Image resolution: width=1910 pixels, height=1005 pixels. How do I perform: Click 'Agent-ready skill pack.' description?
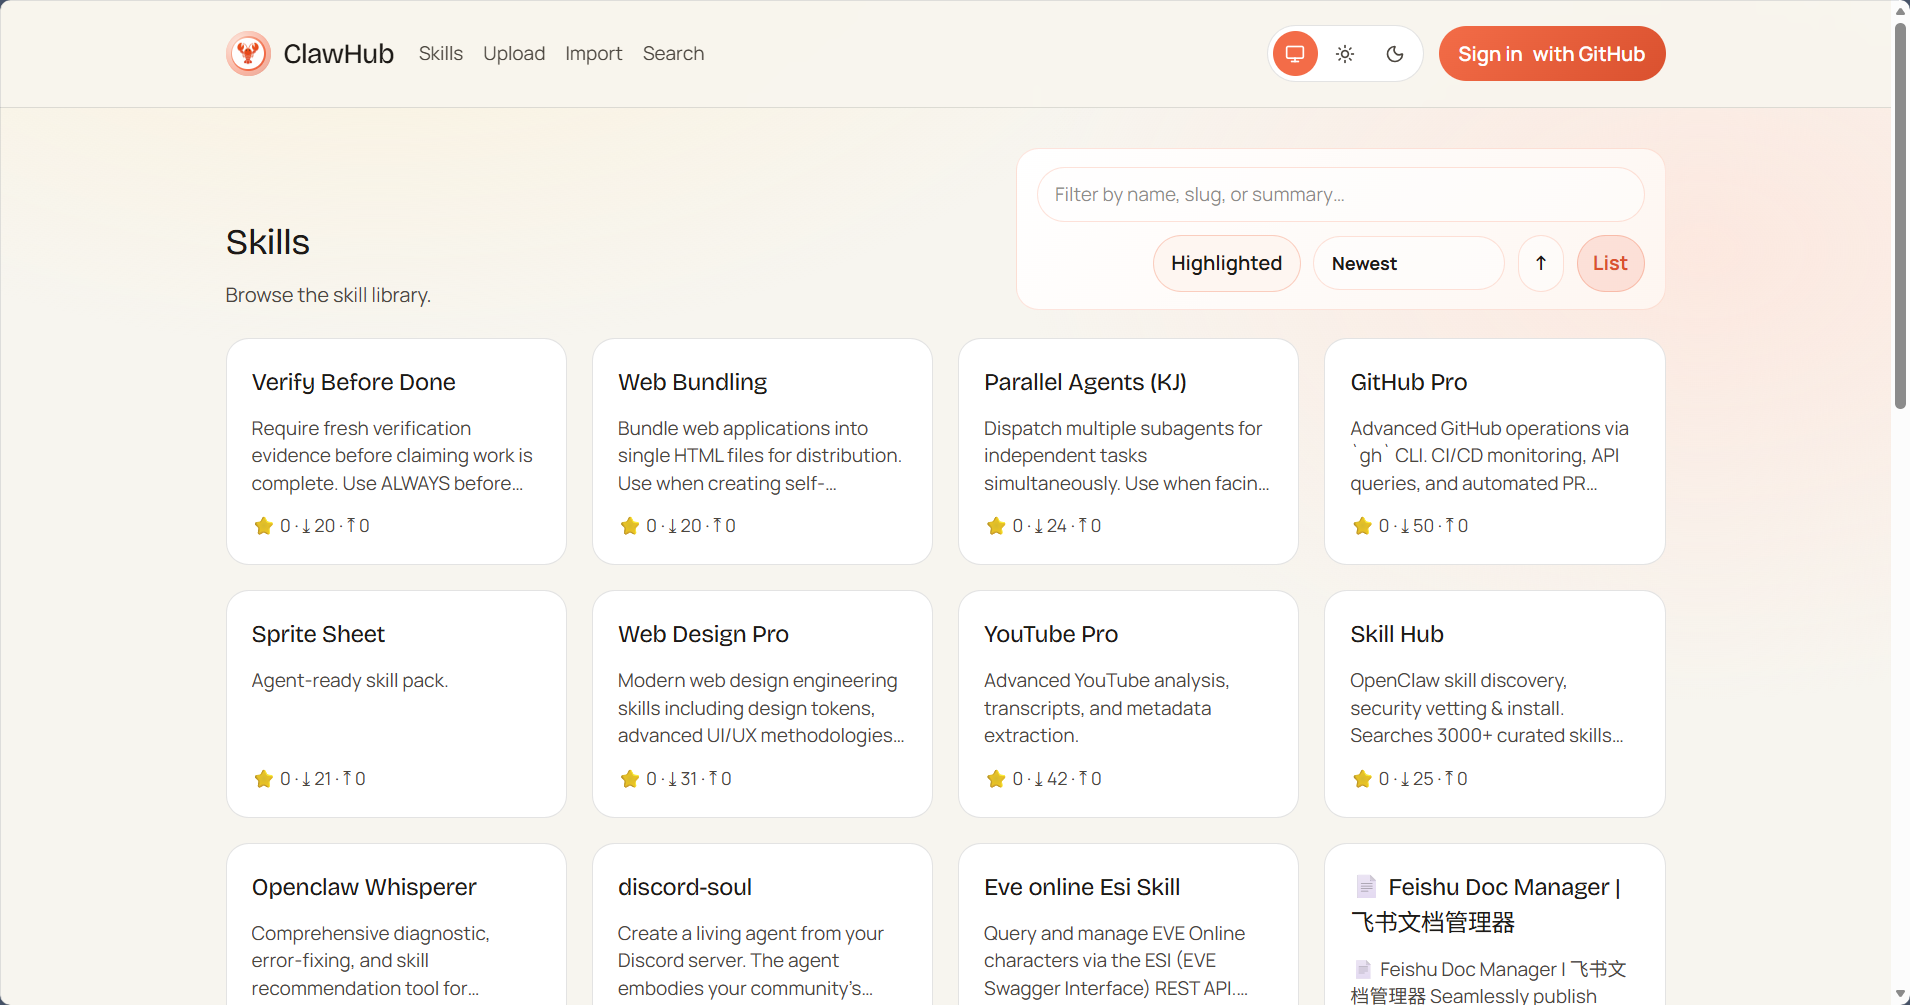coord(350,680)
